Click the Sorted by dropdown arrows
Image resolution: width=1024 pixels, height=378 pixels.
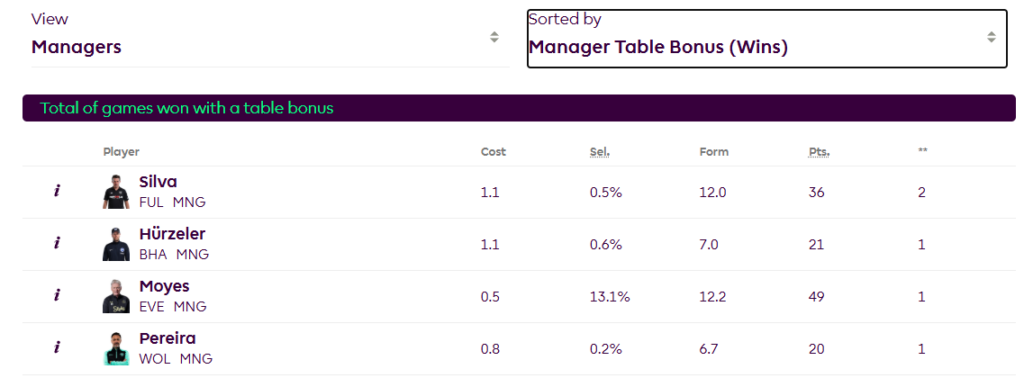point(991,37)
